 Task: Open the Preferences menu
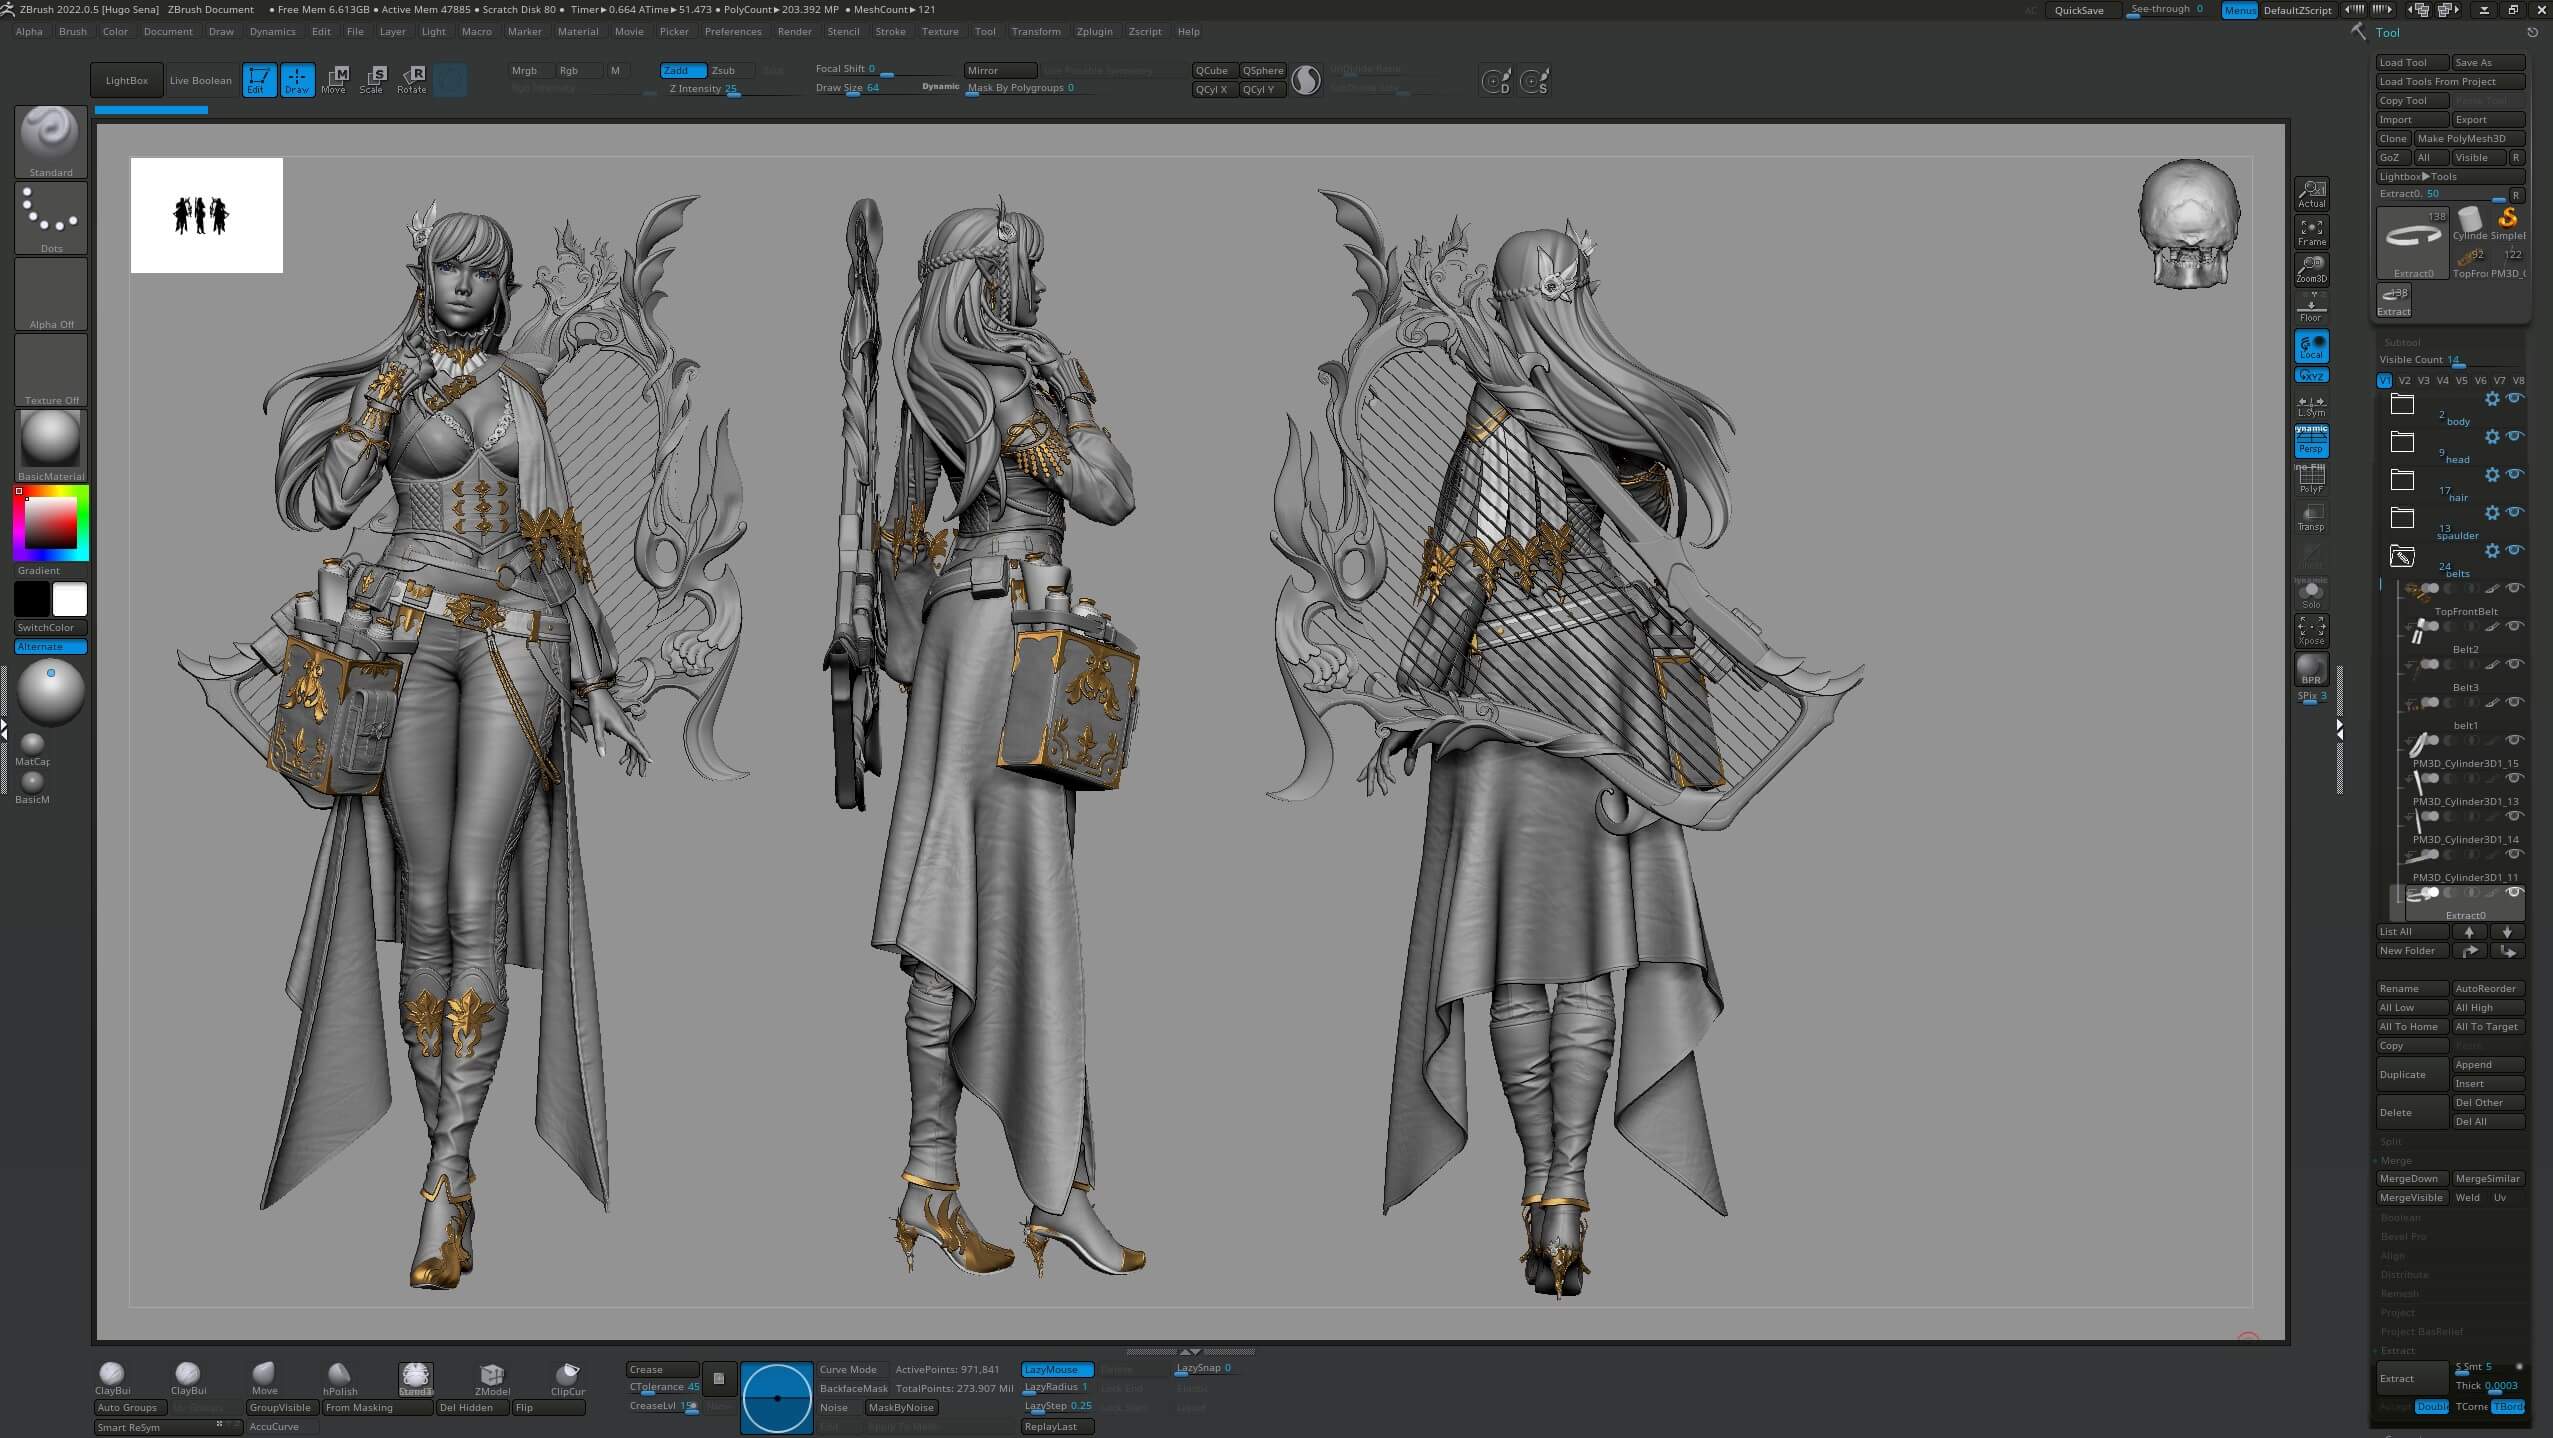click(x=733, y=32)
